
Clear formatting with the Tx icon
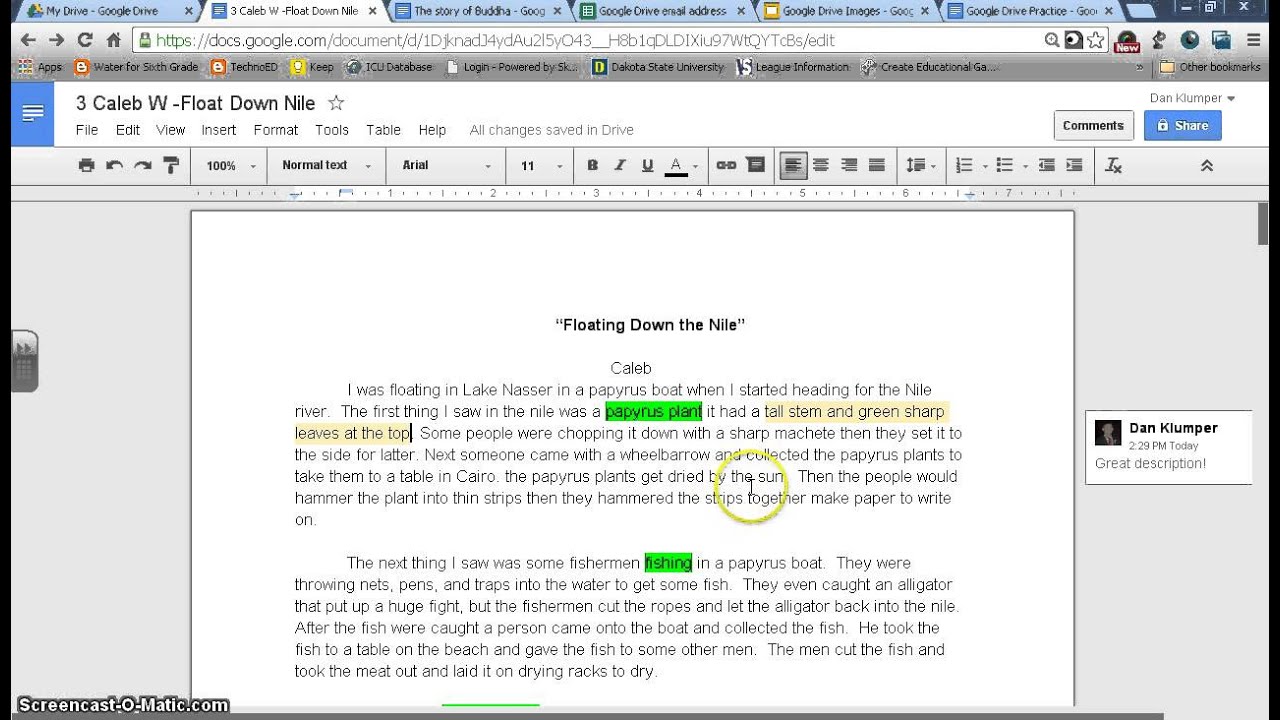pos(1113,166)
